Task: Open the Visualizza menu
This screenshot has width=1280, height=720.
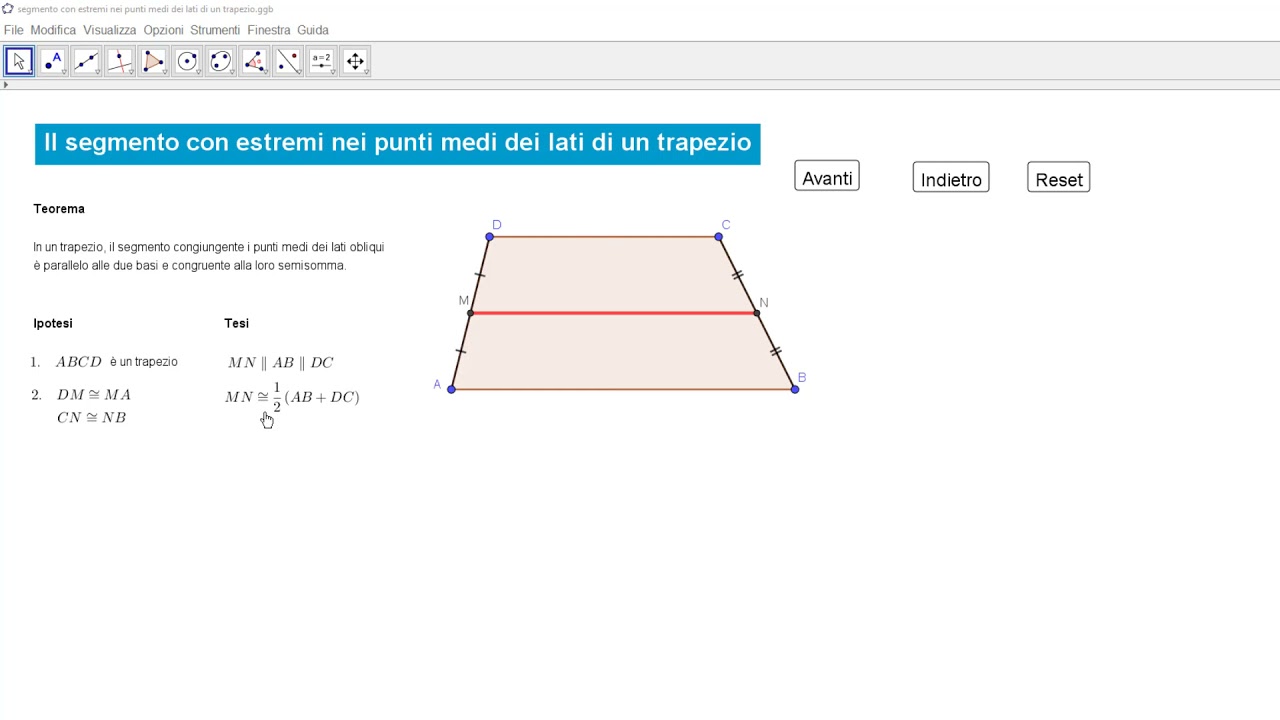Action: [x=109, y=30]
